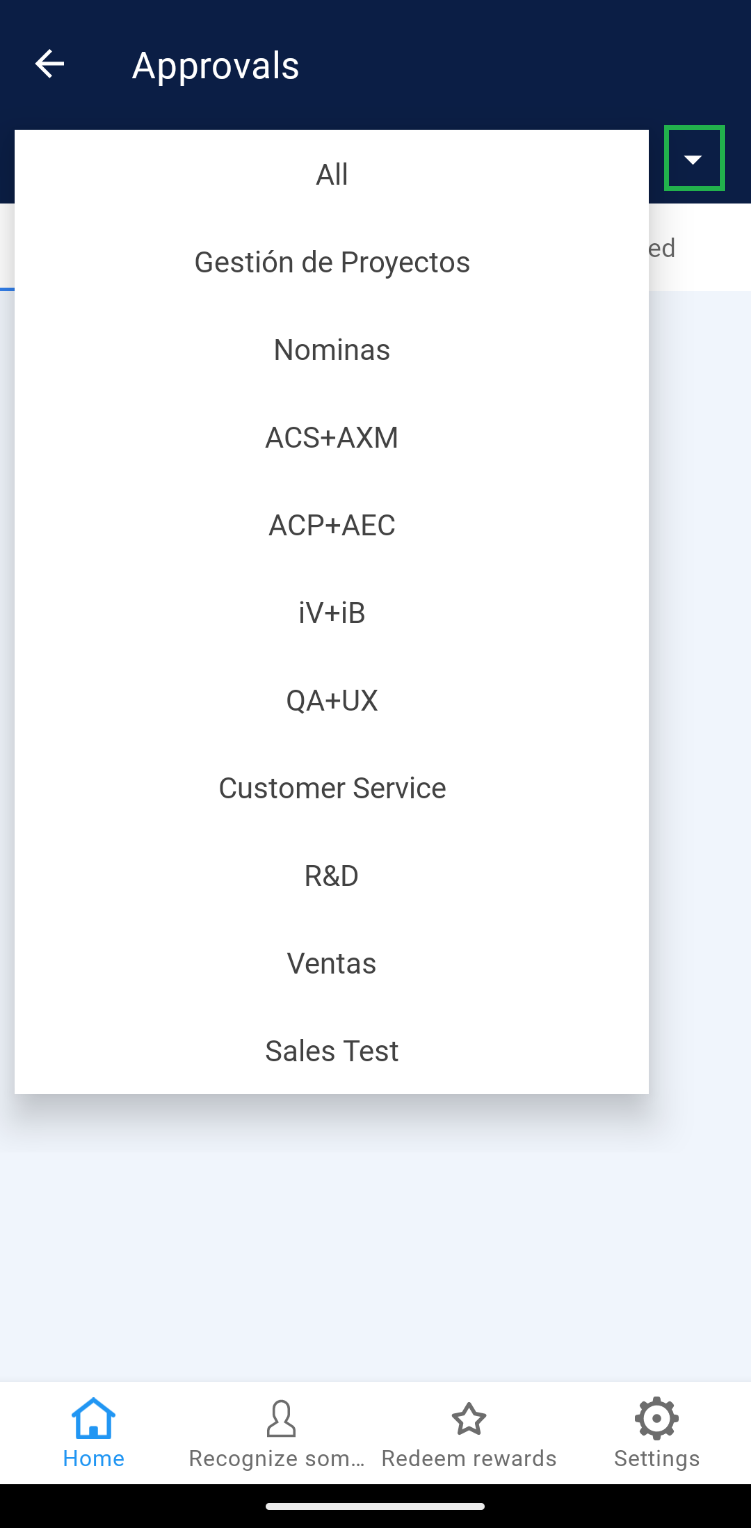Choose the QA+UX entry
The image size is (751, 1528).
(x=332, y=700)
